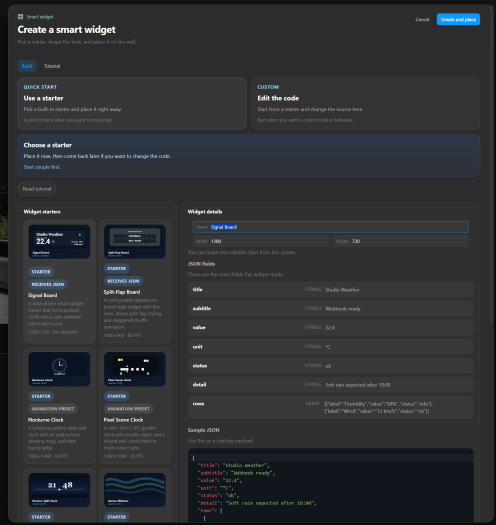Click the unit JSON field row
This screenshot has height=525, width=496.
(331, 347)
